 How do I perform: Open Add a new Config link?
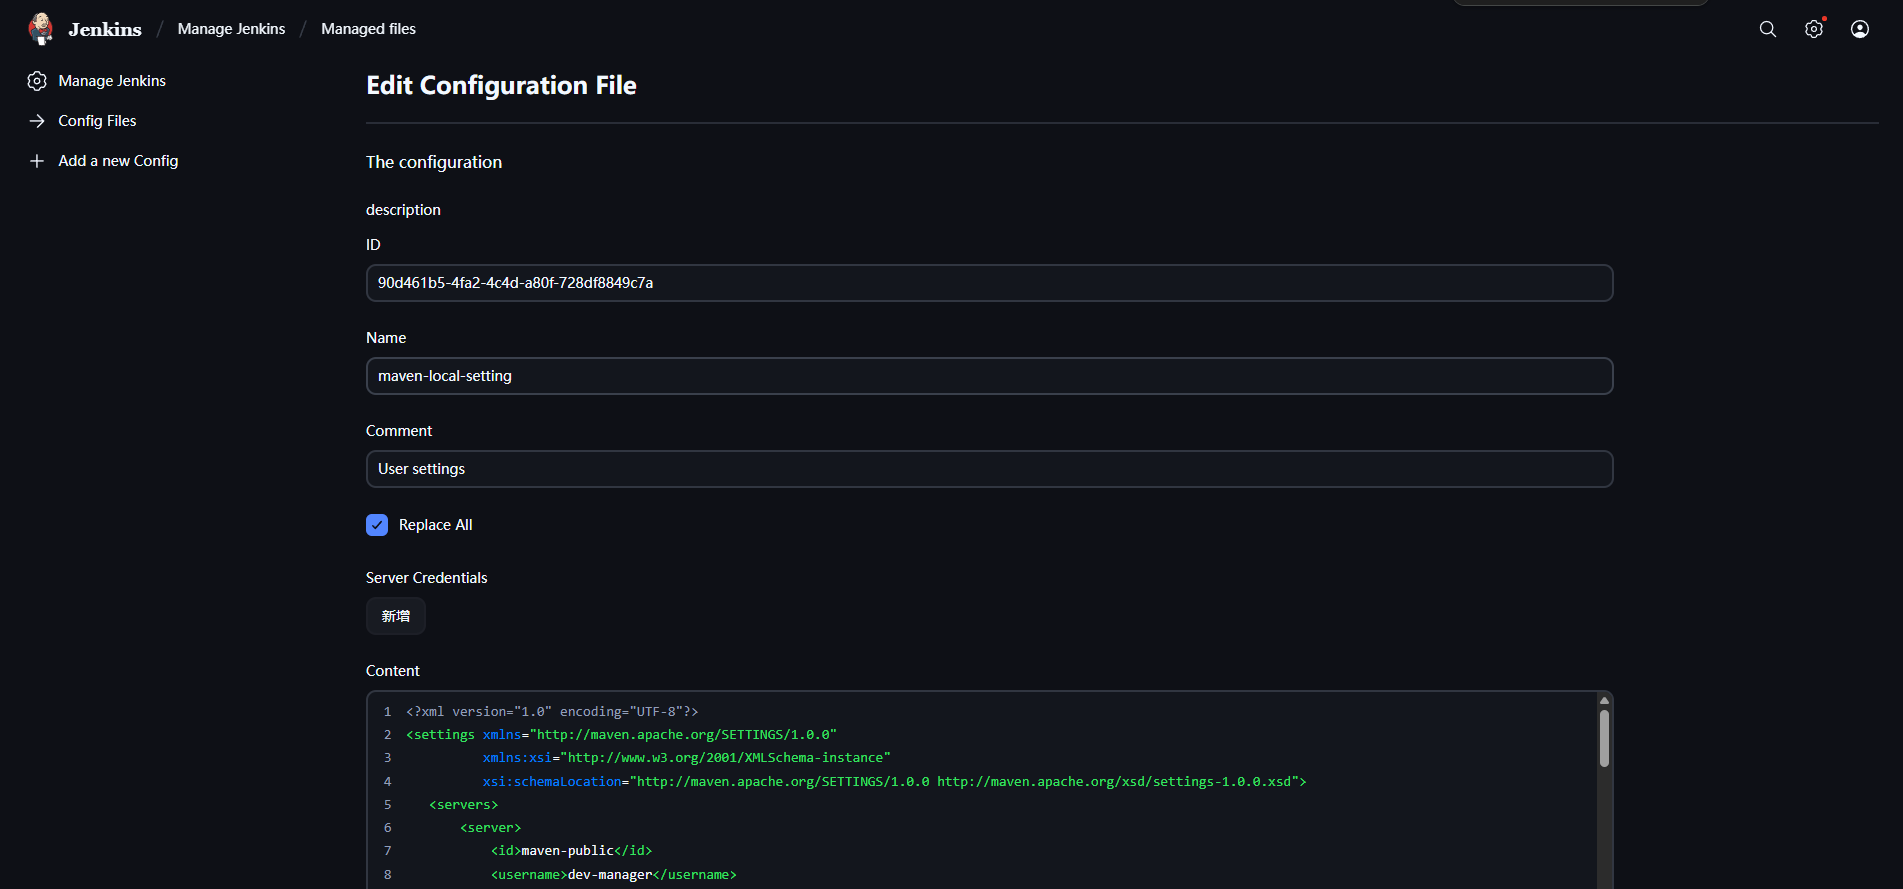[118, 161]
